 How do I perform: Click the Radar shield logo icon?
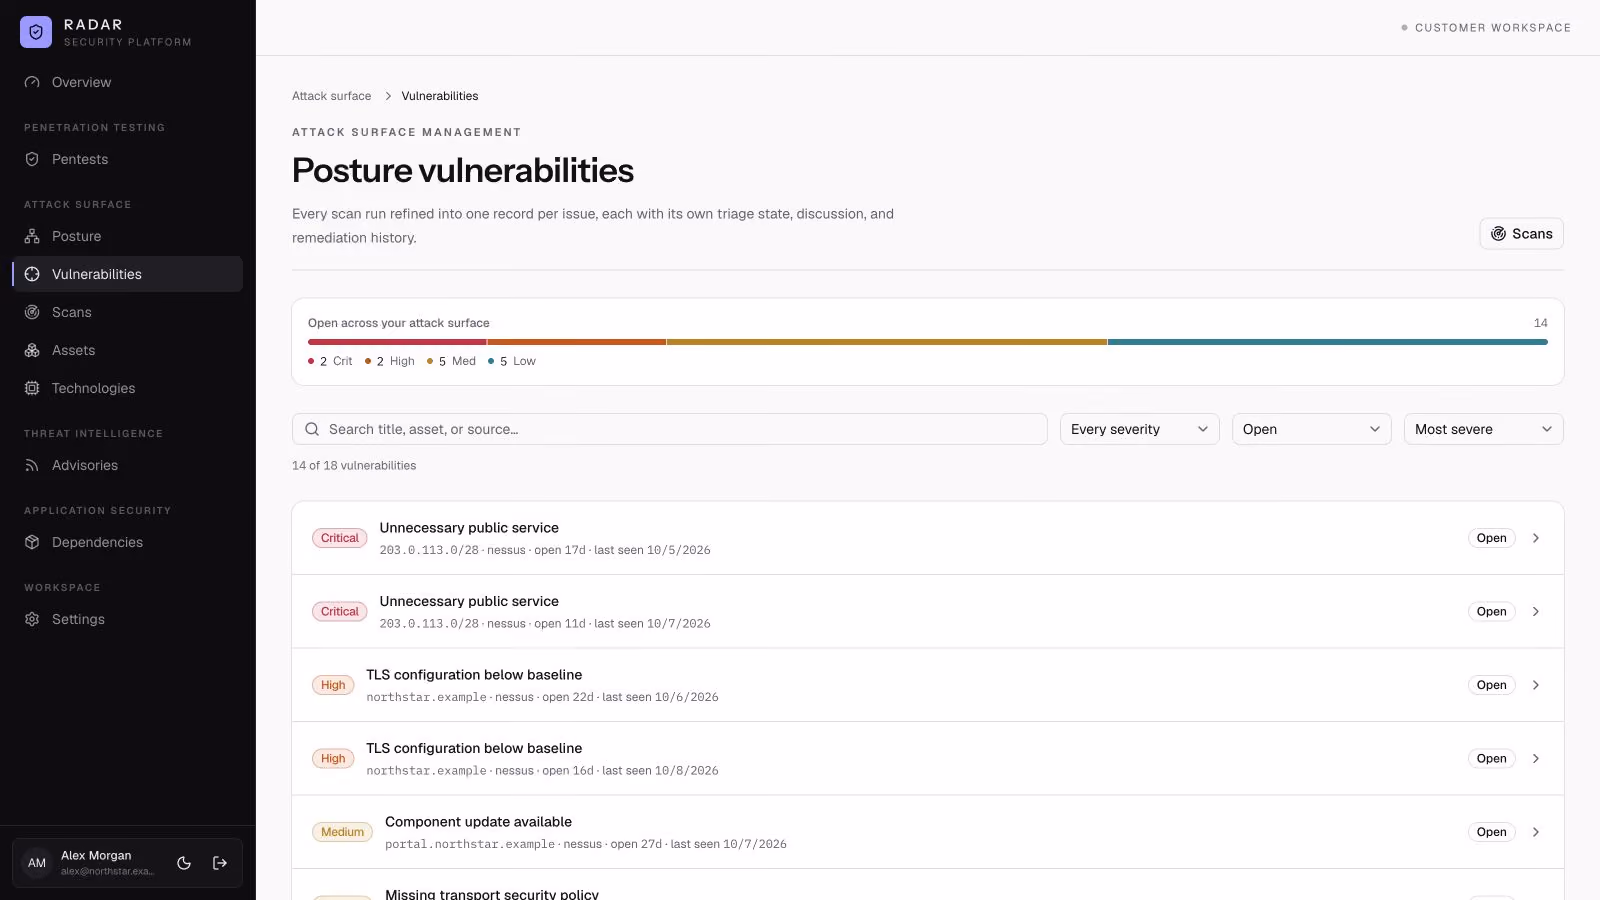point(36,32)
